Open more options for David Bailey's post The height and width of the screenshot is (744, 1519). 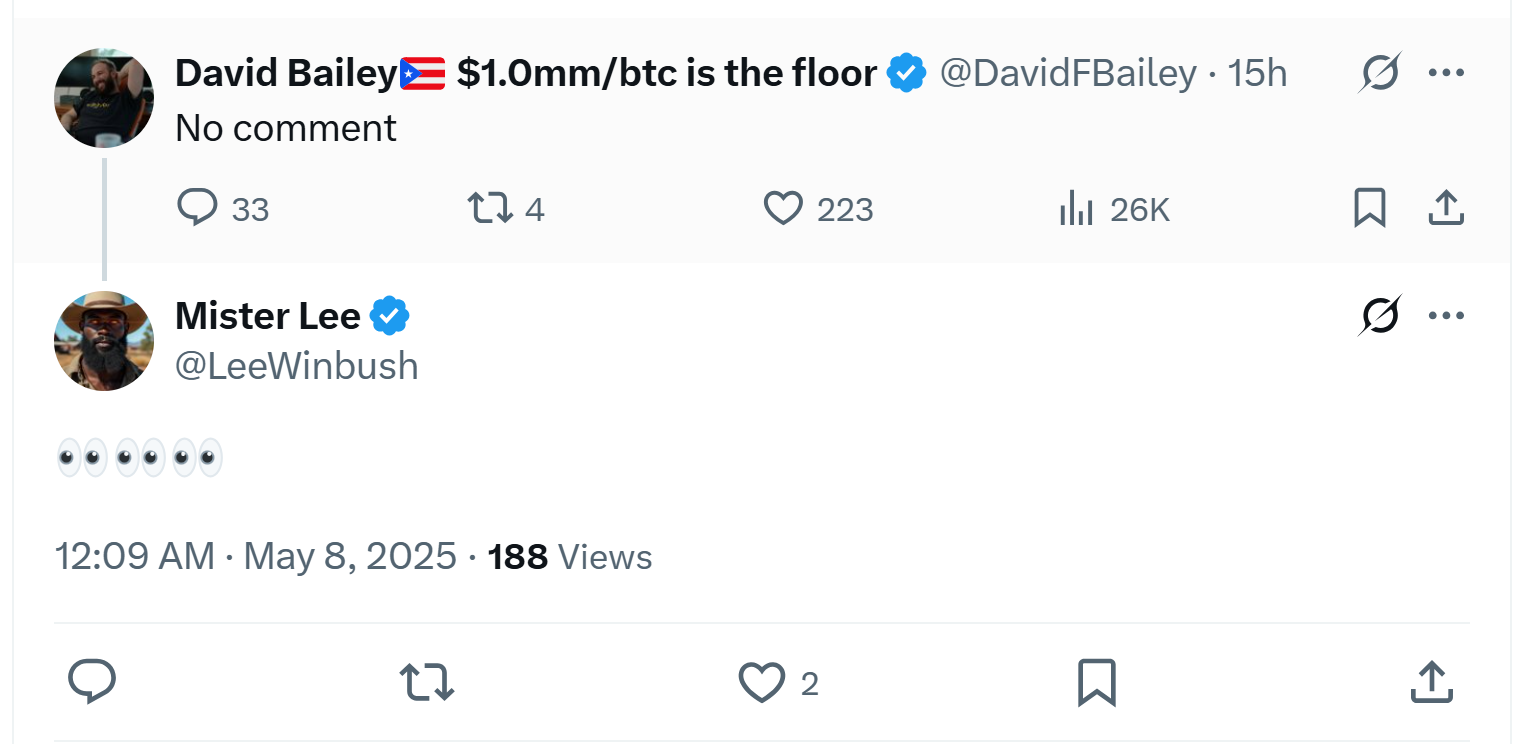pos(1446,73)
